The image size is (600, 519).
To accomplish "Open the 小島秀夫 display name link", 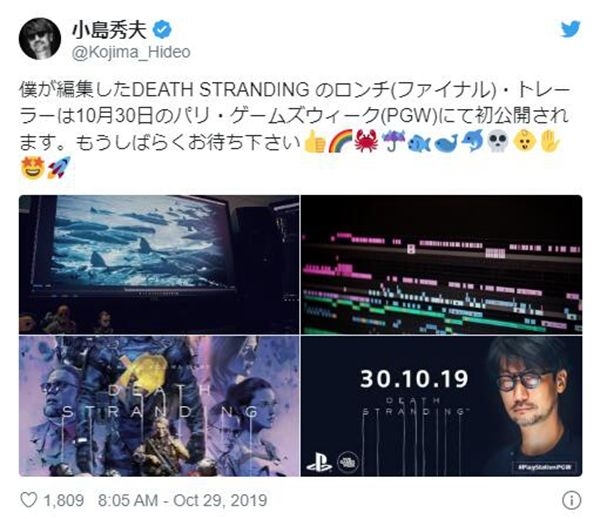I will point(109,30).
